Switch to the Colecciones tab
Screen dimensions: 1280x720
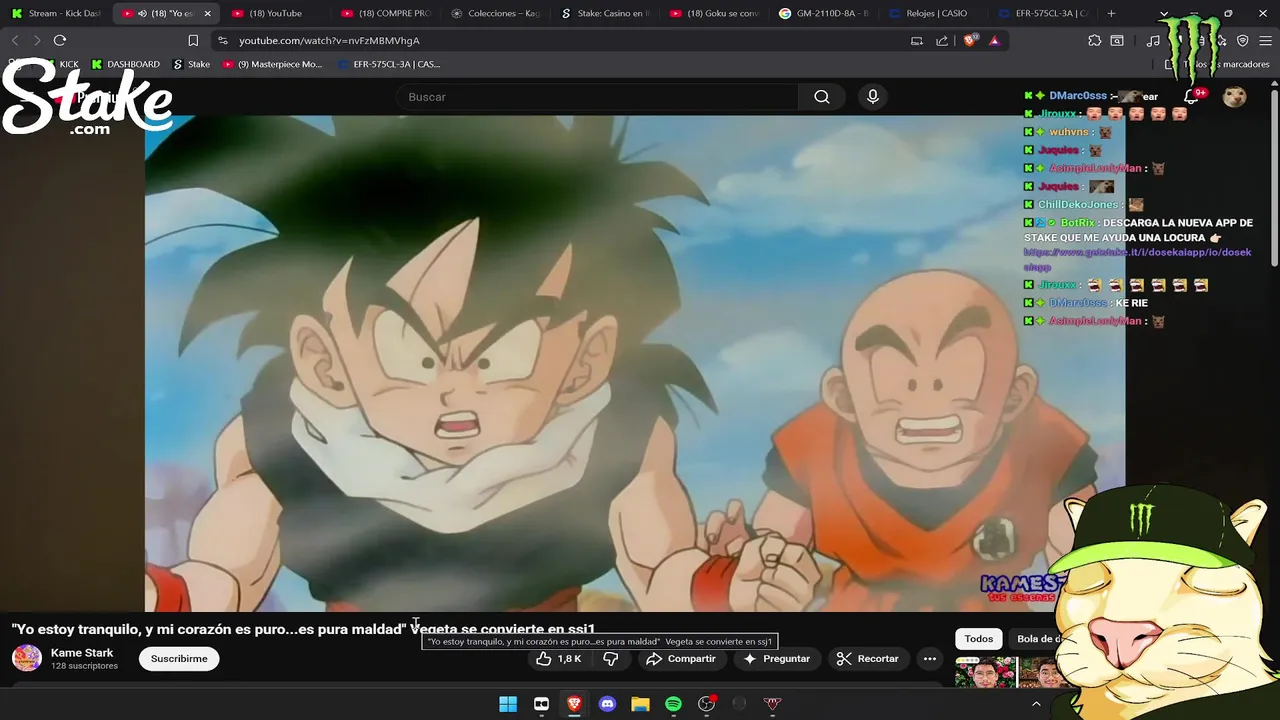click(496, 13)
